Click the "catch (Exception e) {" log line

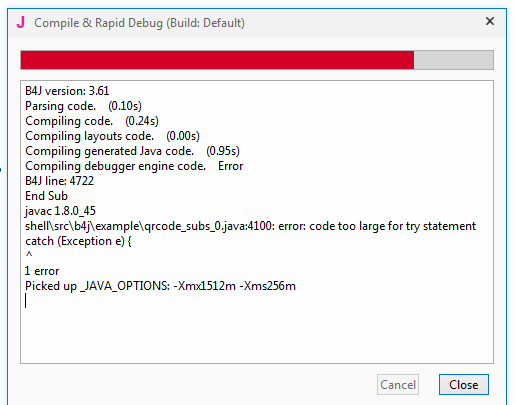78,241
